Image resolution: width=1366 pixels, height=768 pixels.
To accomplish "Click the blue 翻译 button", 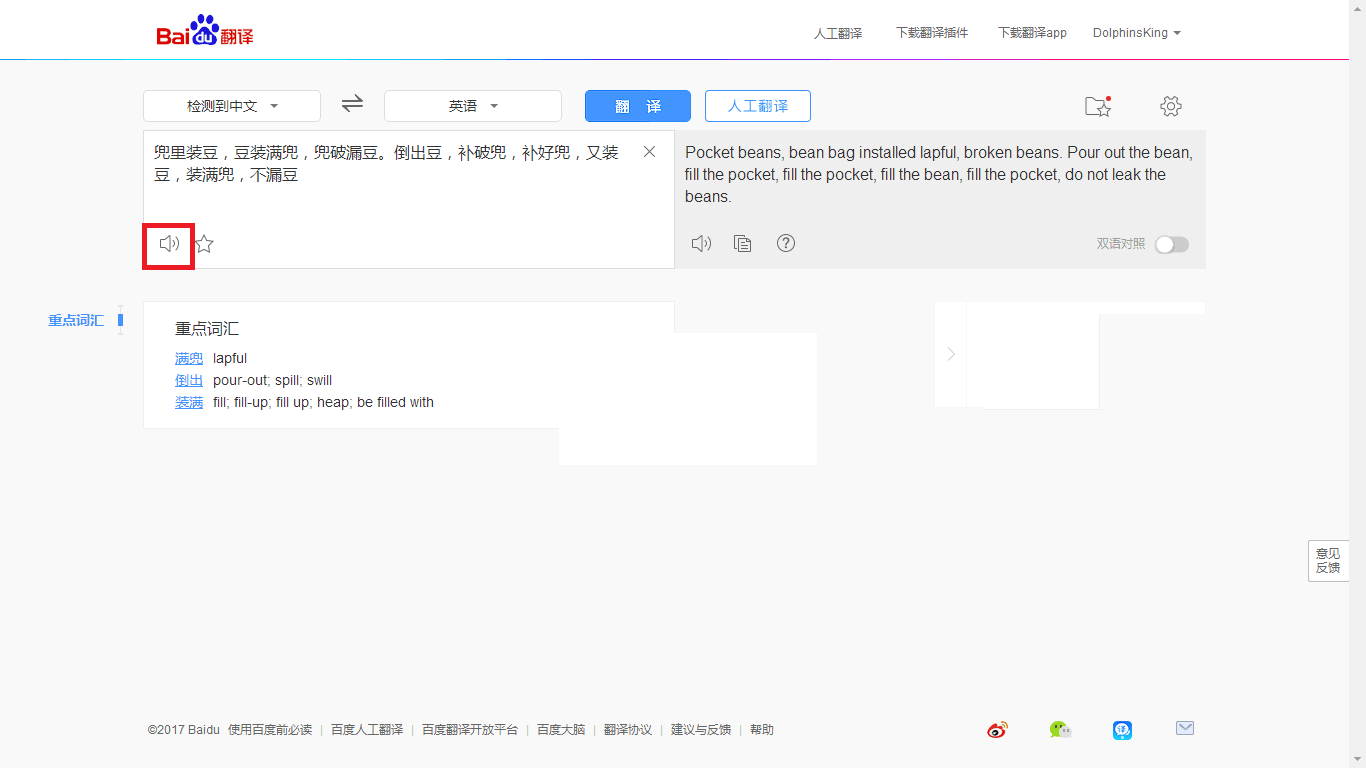I will pos(638,106).
